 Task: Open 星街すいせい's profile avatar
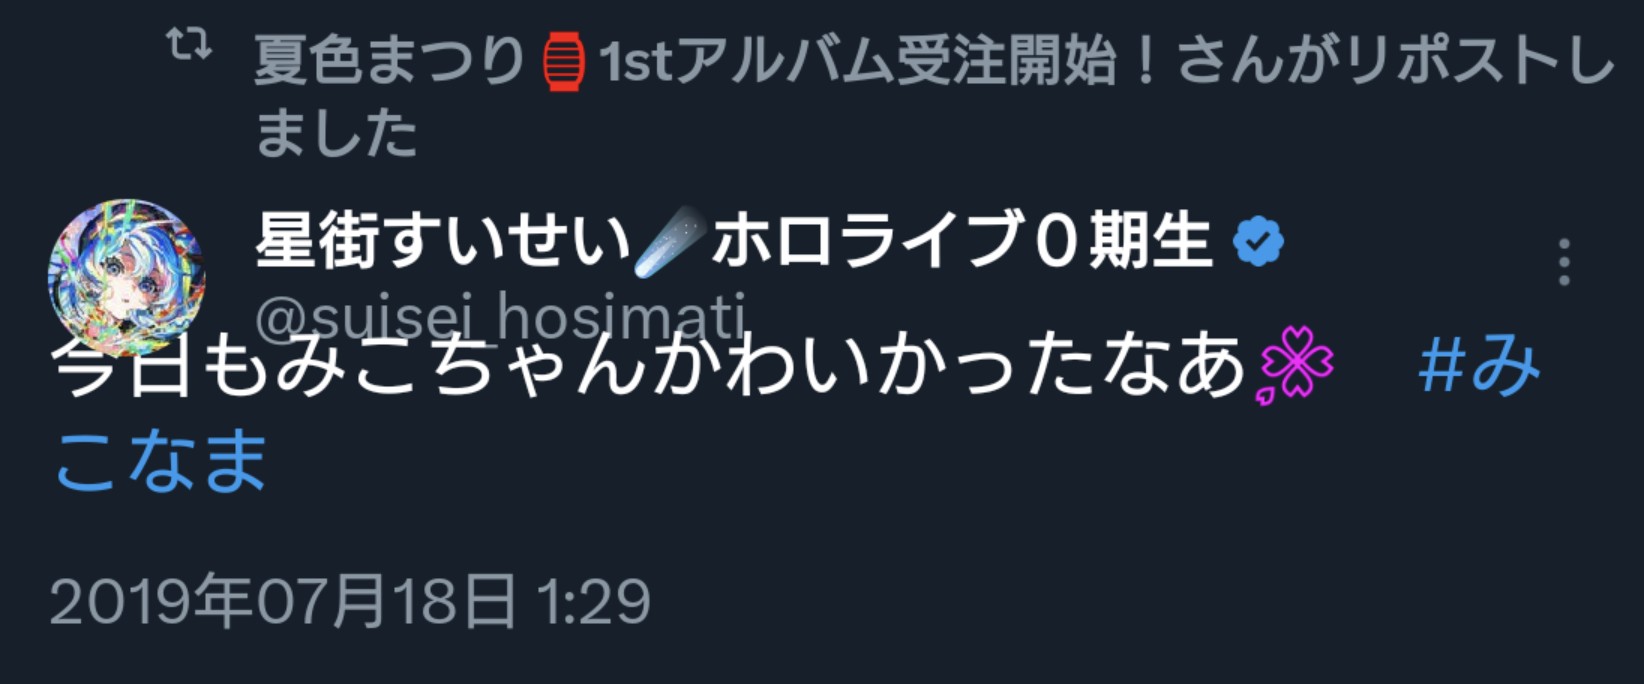pos(127,277)
